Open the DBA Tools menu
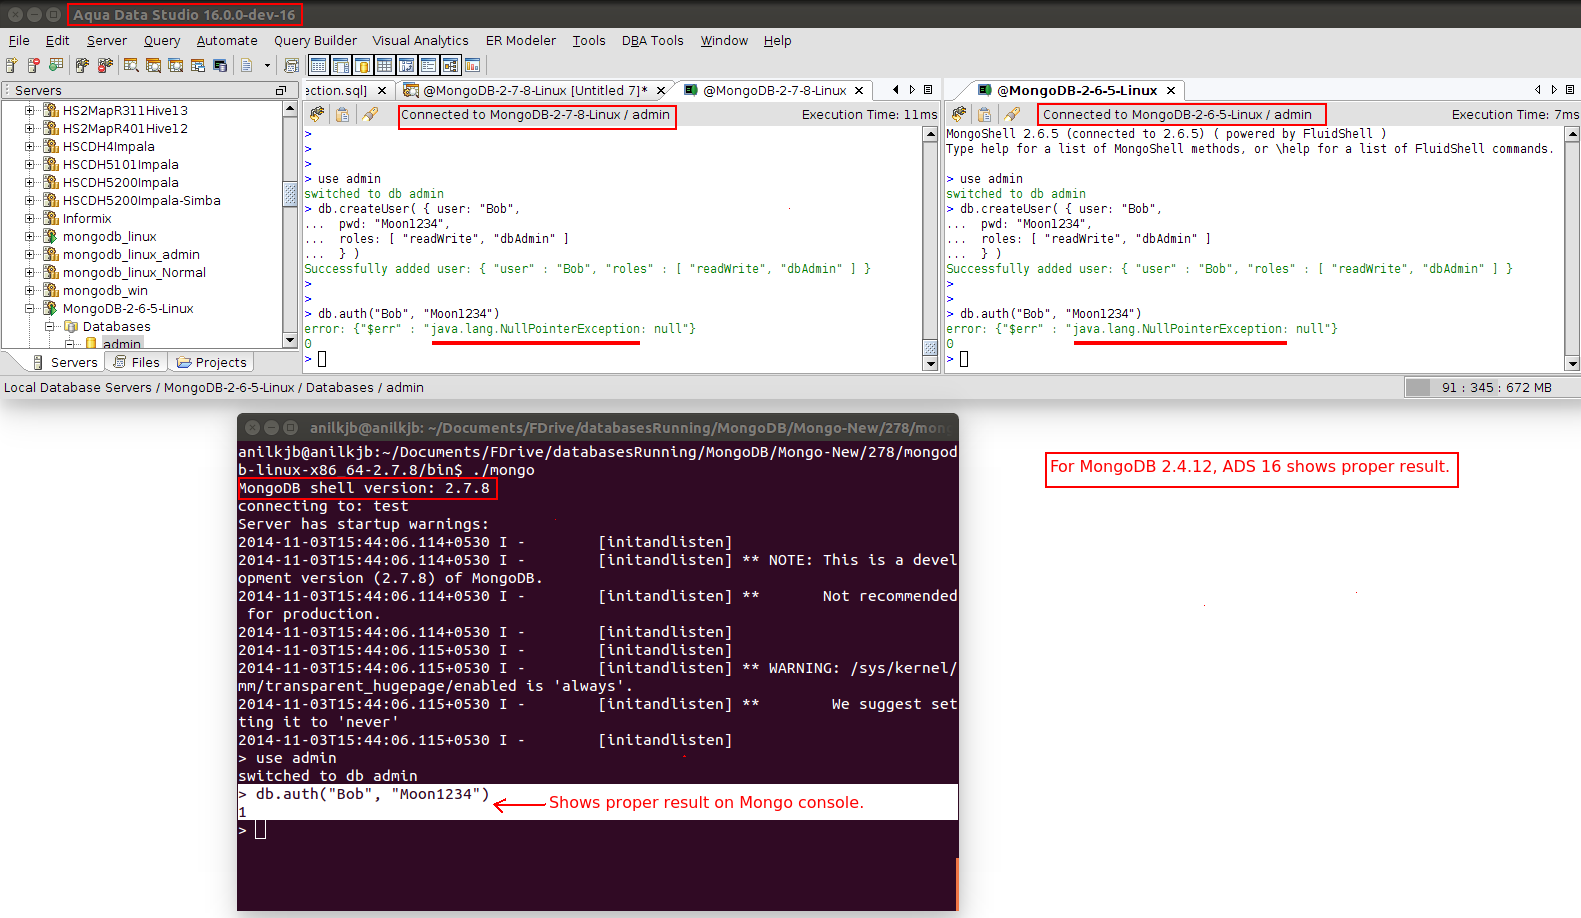The width and height of the screenshot is (1581, 918). pos(653,41)
